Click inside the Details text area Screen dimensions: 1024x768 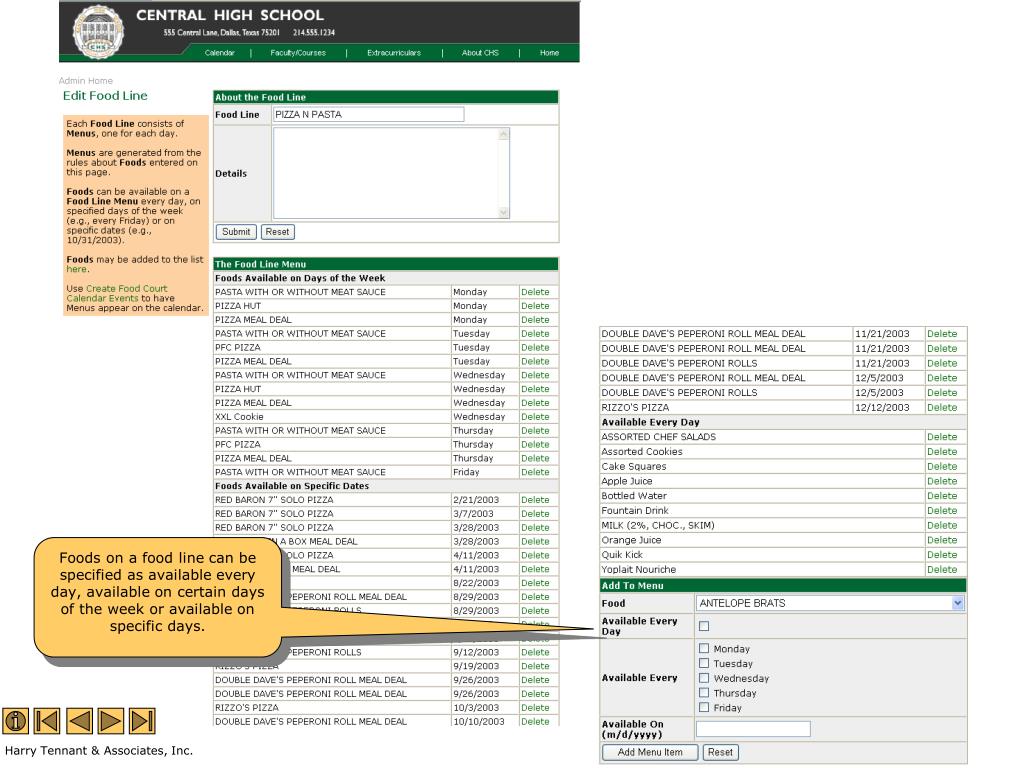pyautogui.click(x=385, y=173)
